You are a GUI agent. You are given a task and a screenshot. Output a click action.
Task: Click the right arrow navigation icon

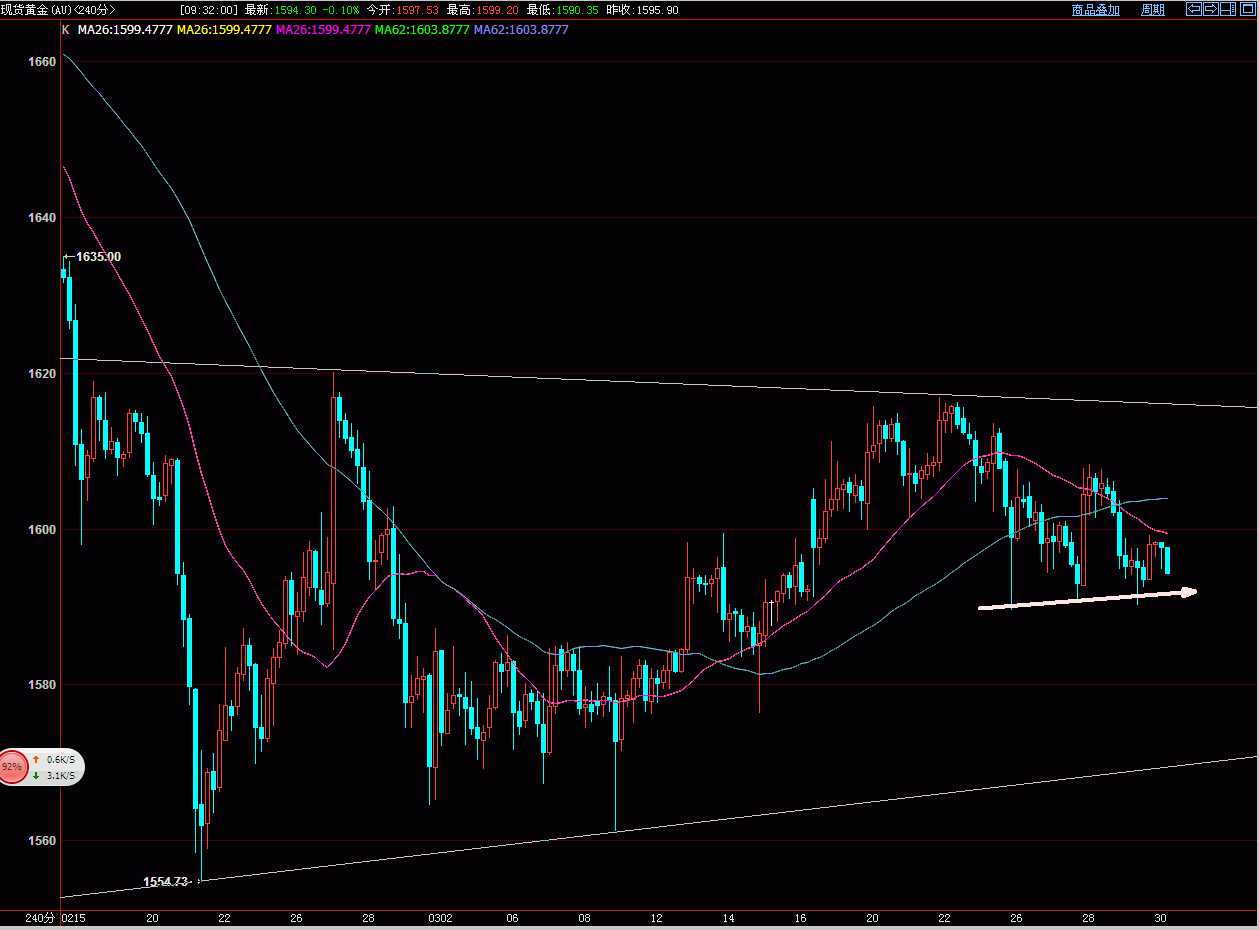coord(1211,9)
